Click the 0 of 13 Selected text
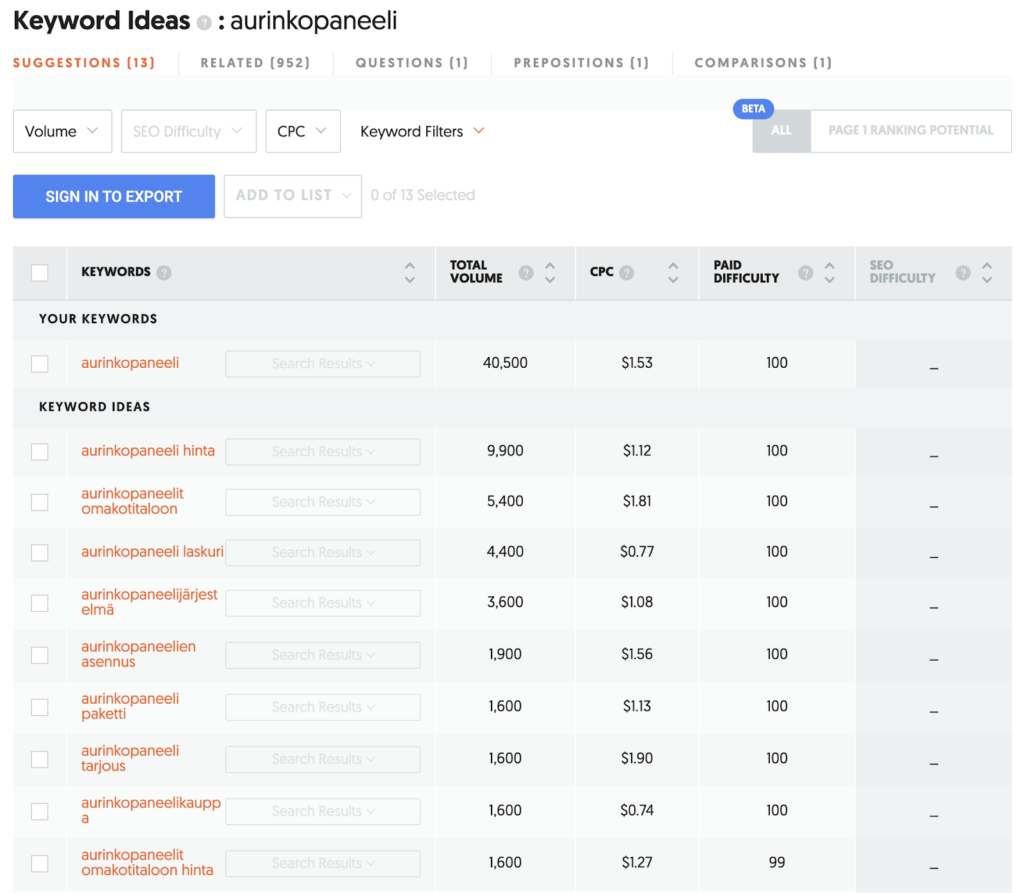Image resolution: width=1024 pixels, height=893 pixels. click(423, 195)
